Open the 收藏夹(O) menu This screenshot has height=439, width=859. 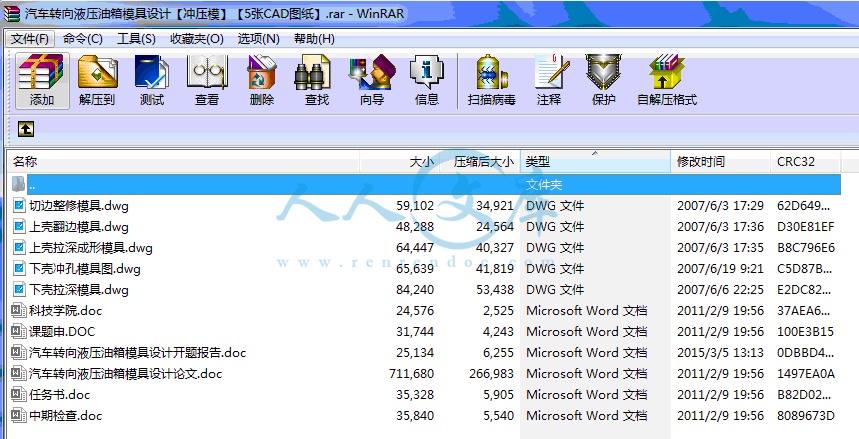[197, 39]
